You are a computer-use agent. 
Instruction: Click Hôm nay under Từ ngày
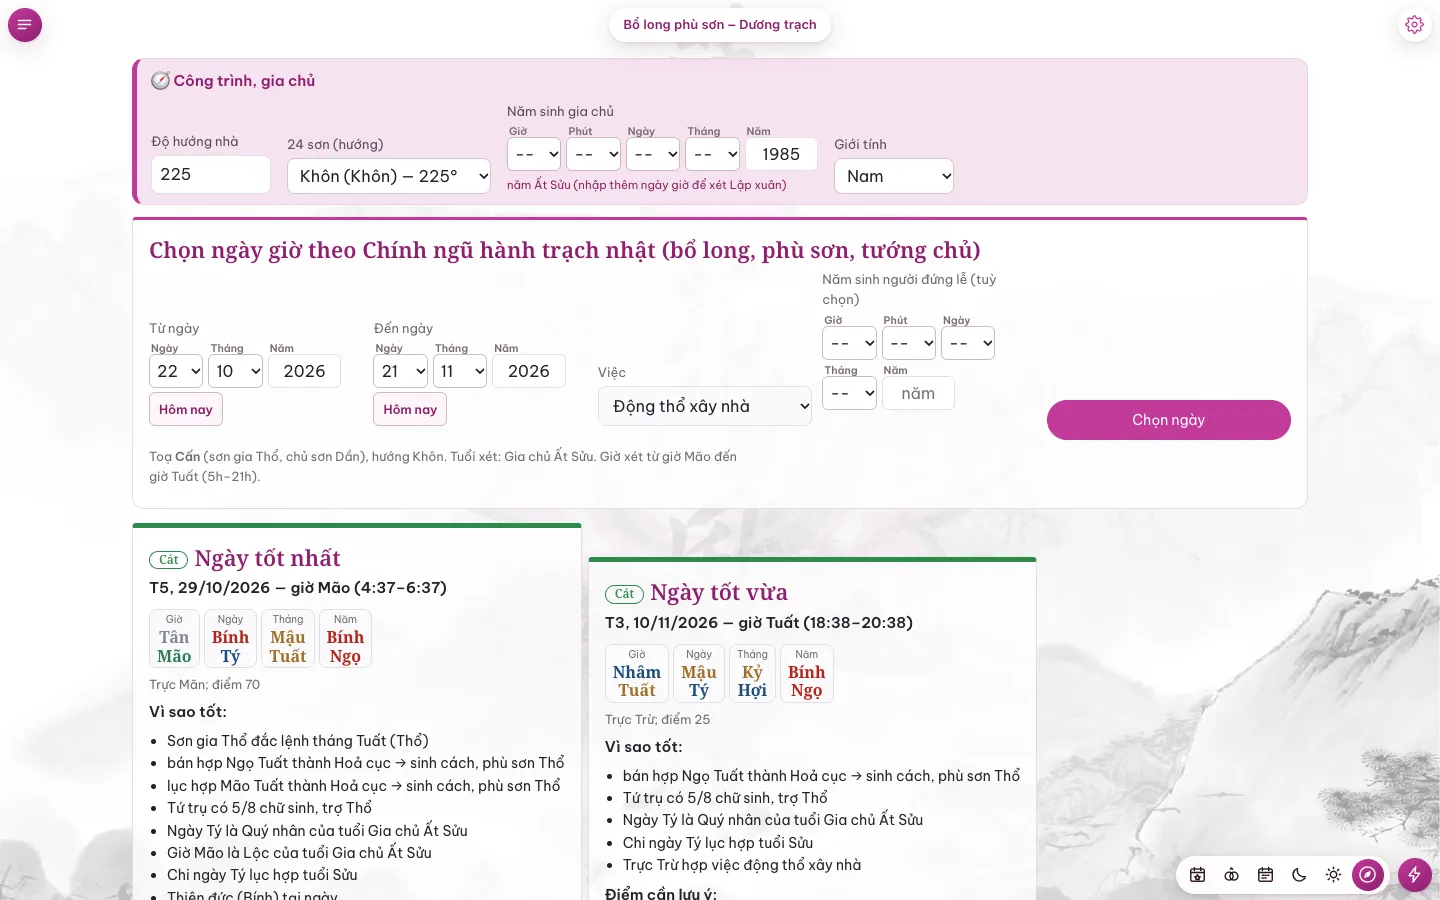(186, 409)
